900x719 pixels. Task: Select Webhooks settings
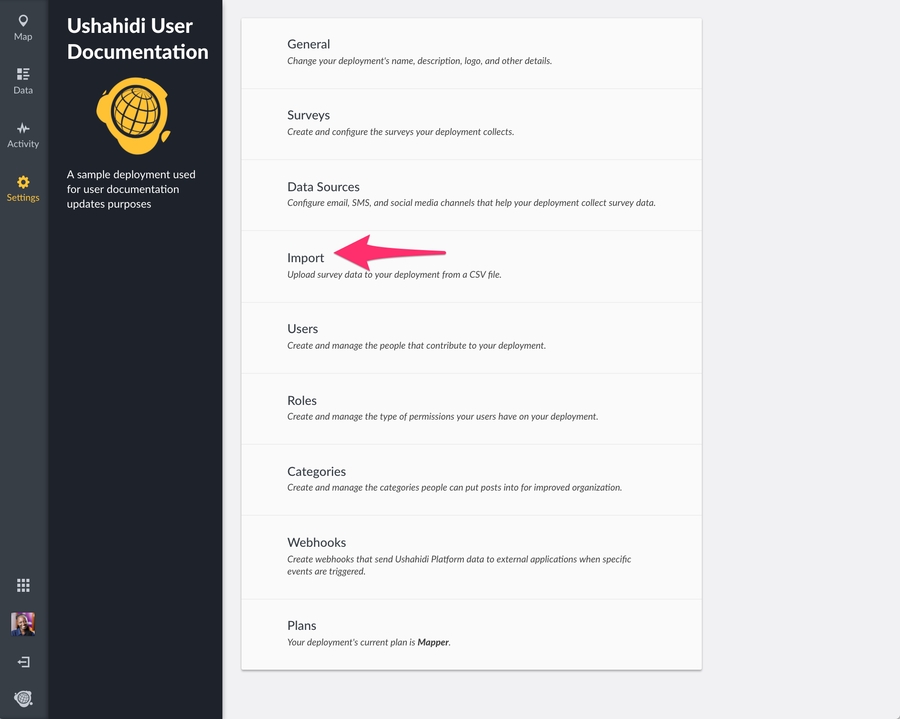(316, 543)
